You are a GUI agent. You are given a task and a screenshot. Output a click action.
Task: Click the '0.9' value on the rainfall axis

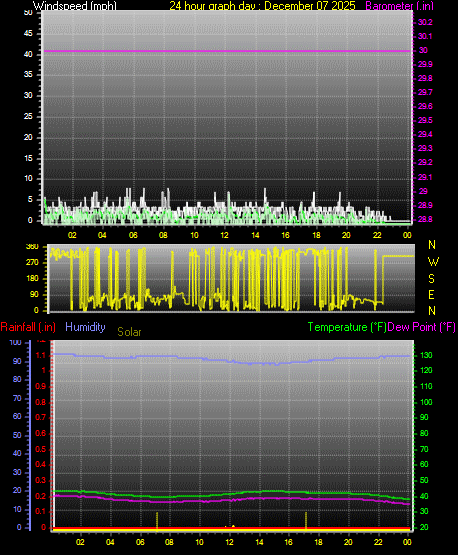coord(41,386)
